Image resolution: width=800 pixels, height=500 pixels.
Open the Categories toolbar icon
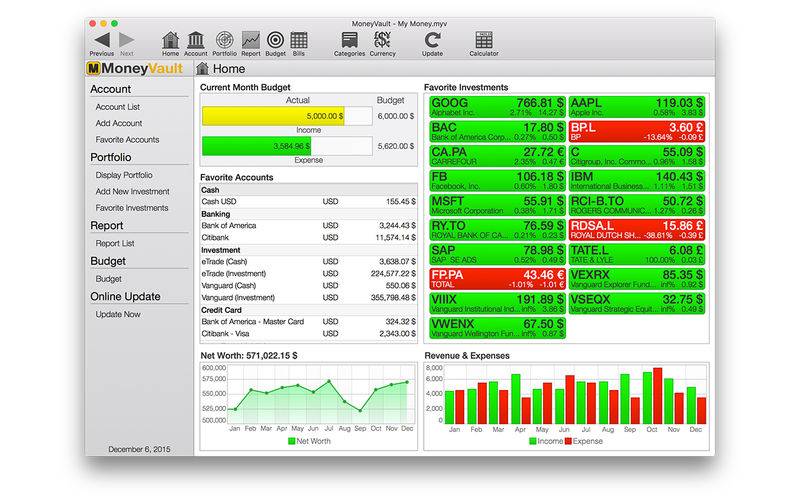click(x=349, y=39)
